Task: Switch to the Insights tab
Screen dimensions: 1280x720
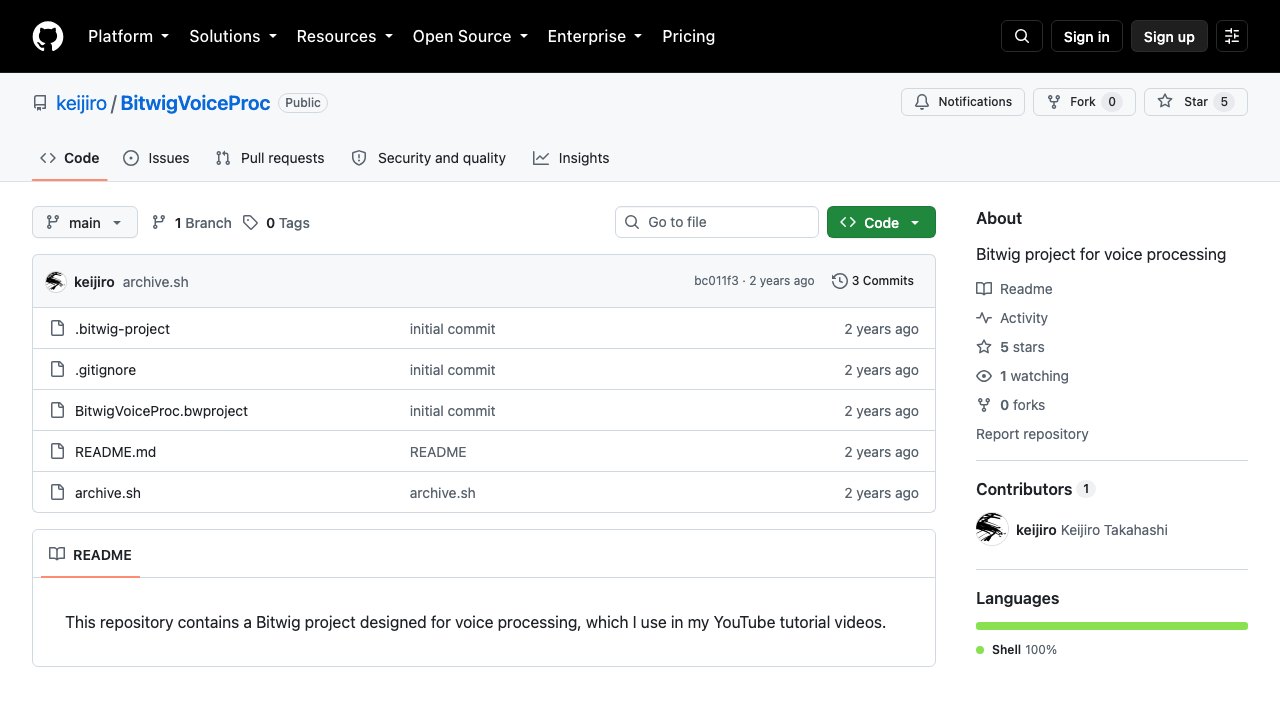Action: tap(571, 158)
